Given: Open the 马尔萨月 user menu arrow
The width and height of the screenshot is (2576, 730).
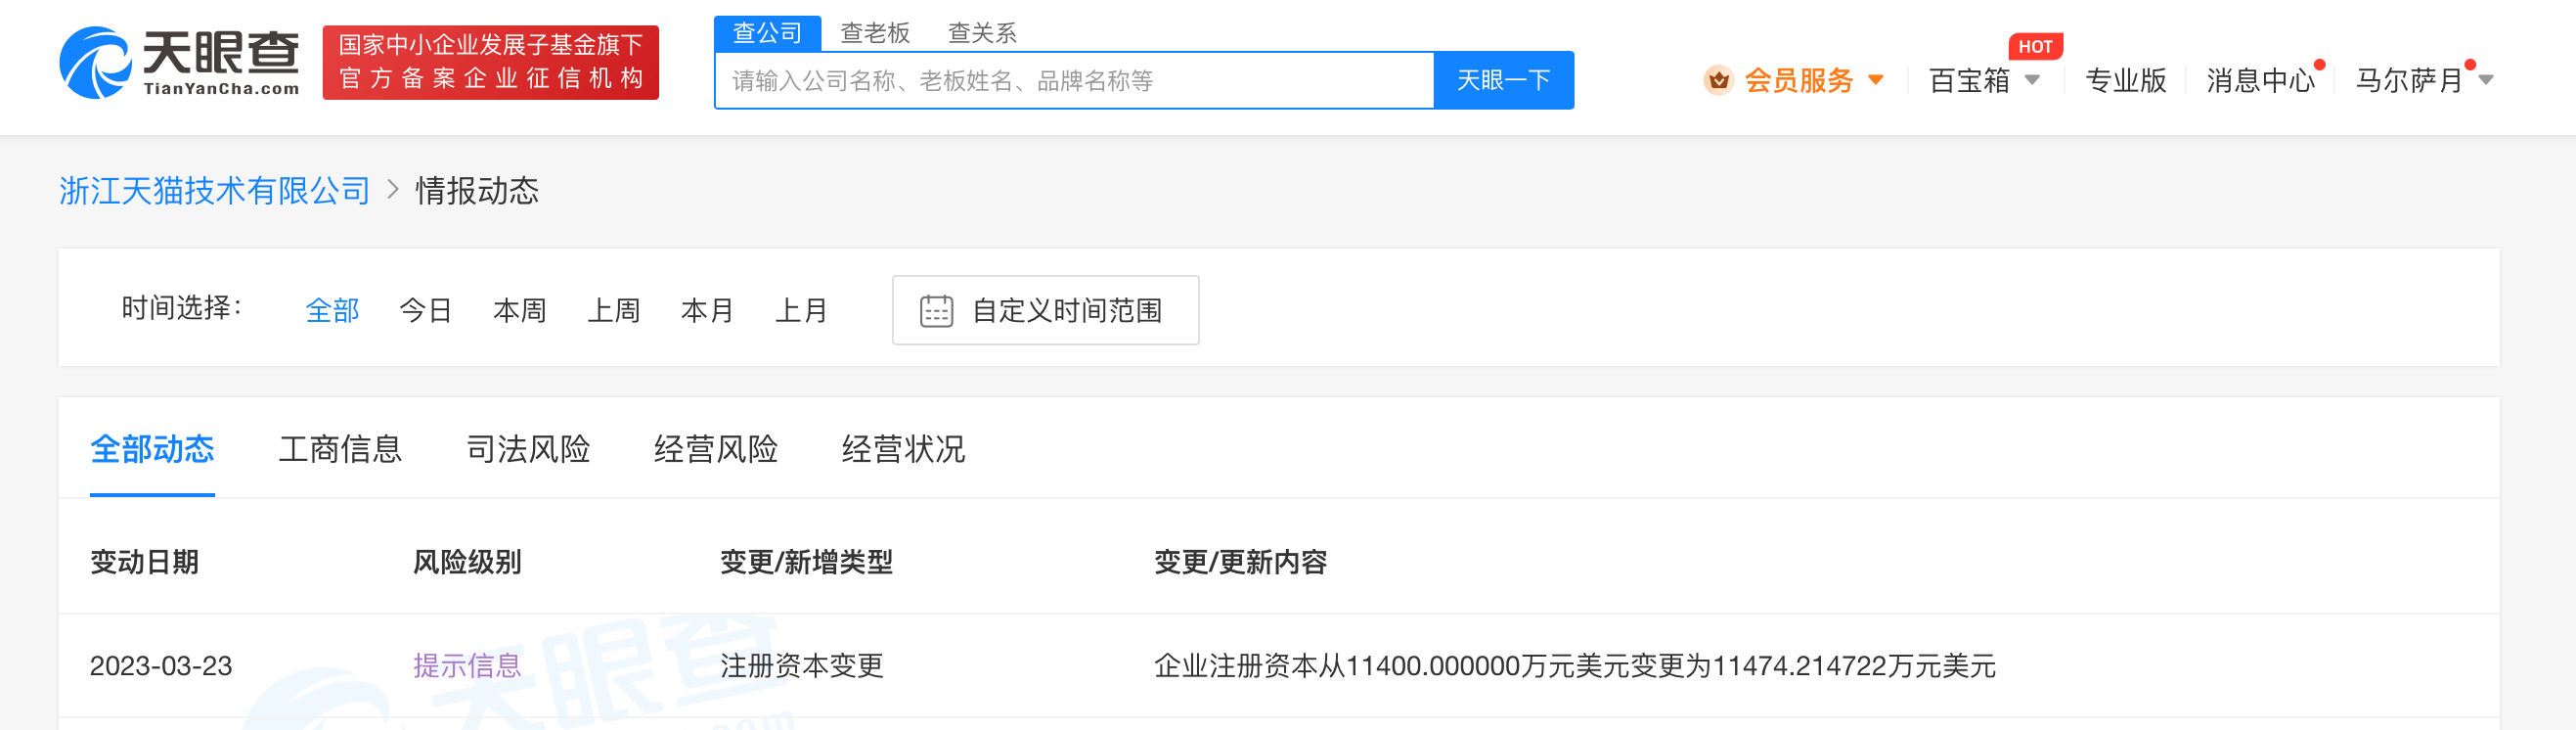Looking at the screenshot, I should click(2486, 80).
